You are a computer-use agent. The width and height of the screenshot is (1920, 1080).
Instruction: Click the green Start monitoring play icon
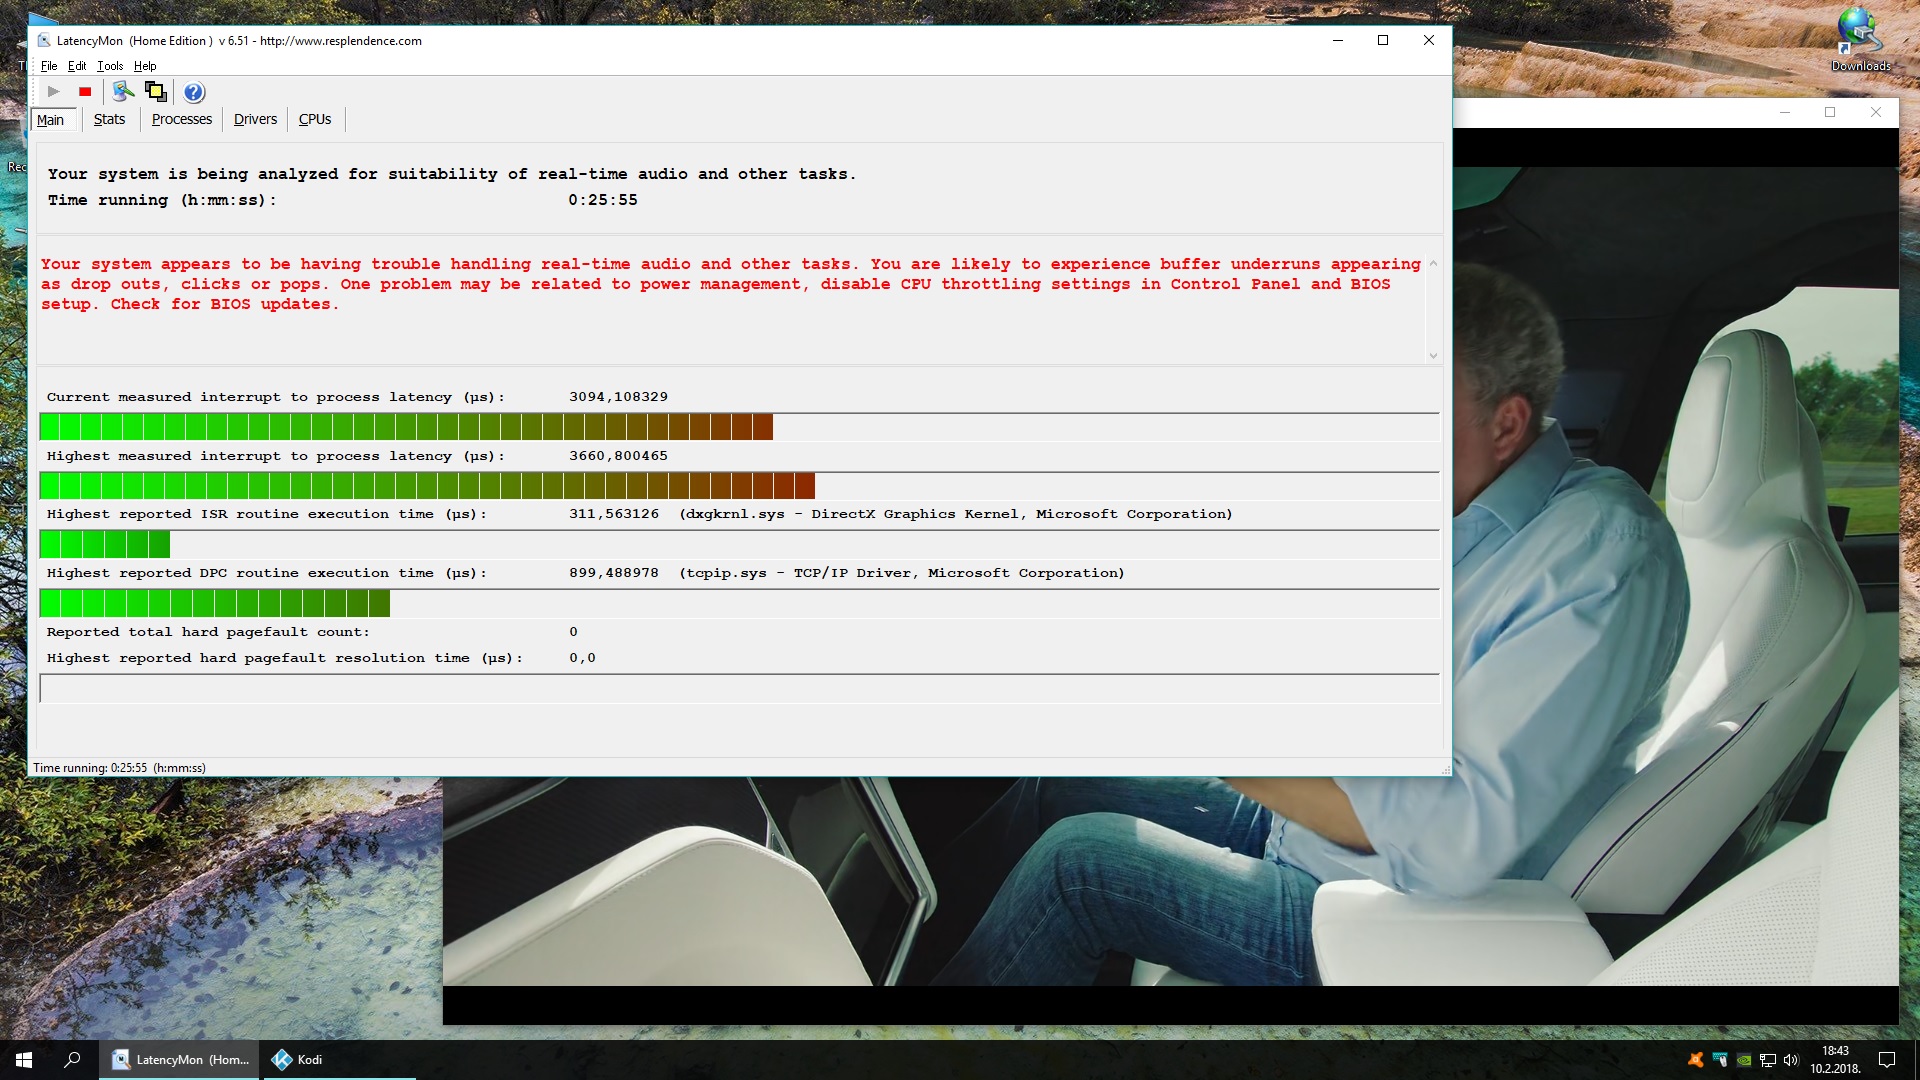pyautogui.click(x=54, y=92)
